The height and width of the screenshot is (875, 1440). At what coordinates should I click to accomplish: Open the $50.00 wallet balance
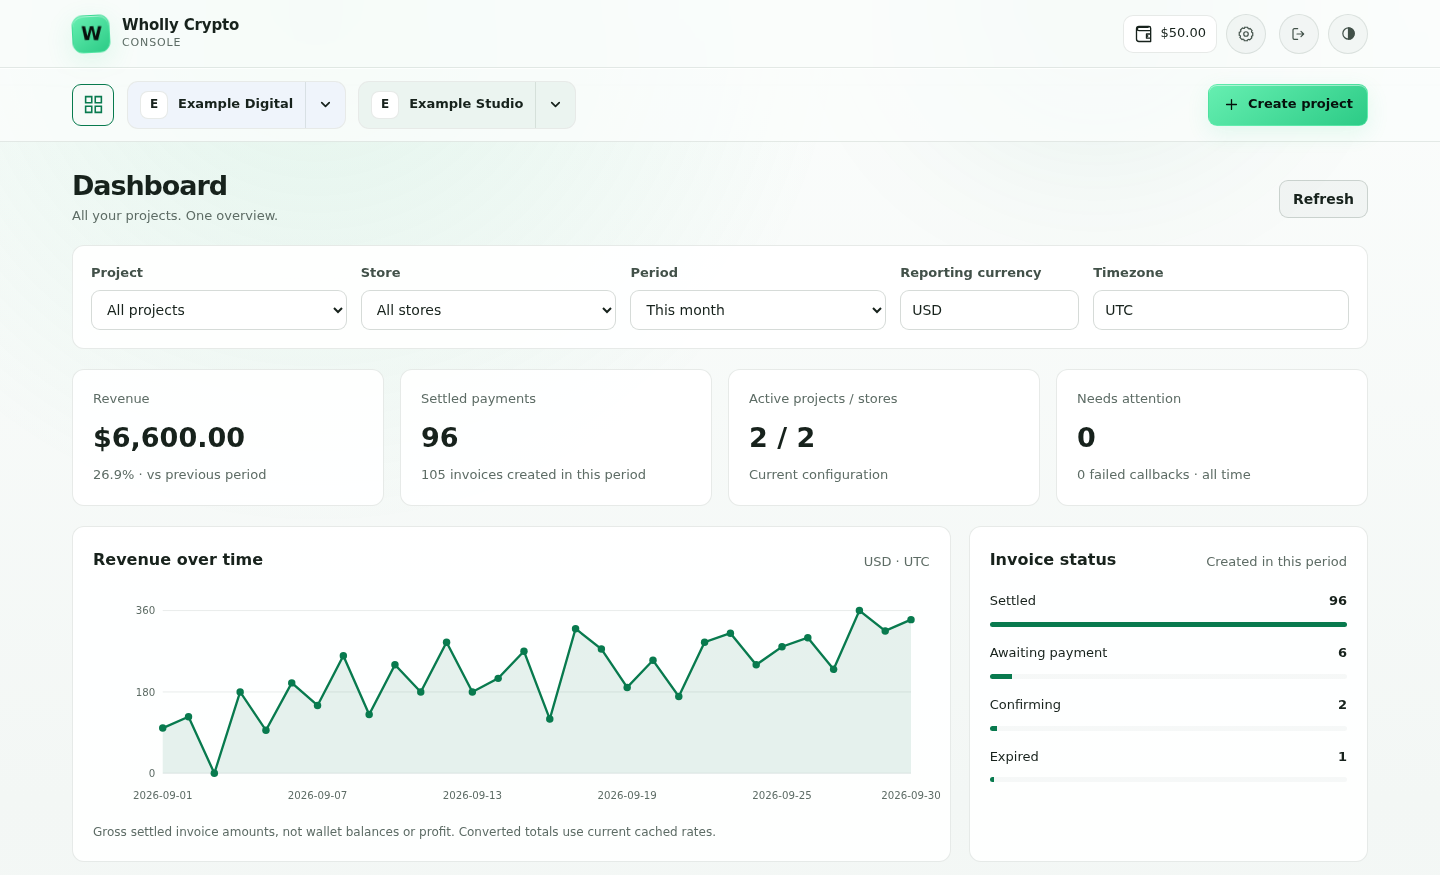(x=1170, y=34)
